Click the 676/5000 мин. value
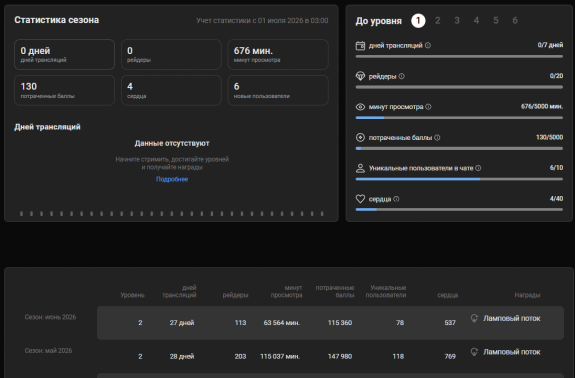 coord(542,107)
